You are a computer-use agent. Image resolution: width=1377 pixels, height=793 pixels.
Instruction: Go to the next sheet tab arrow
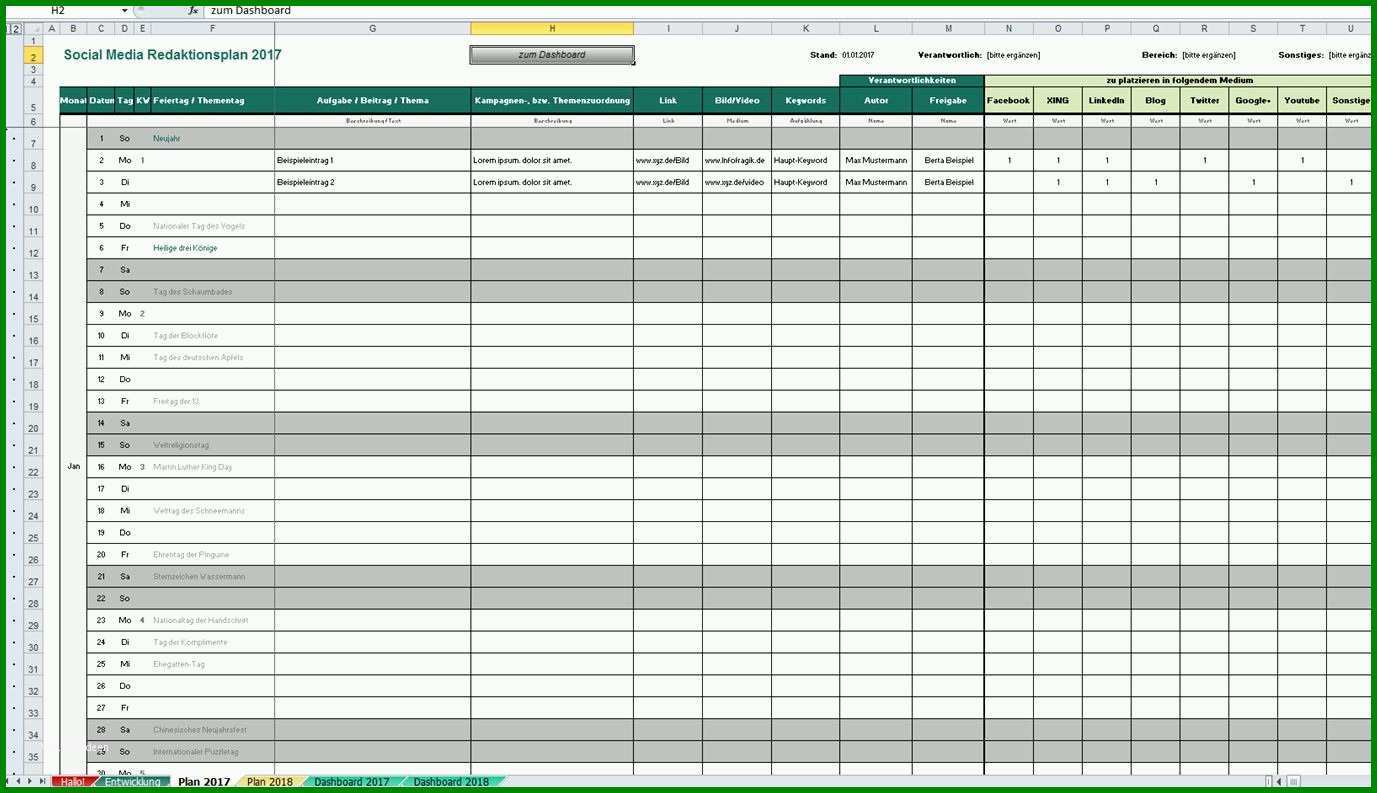coord(32,781)
